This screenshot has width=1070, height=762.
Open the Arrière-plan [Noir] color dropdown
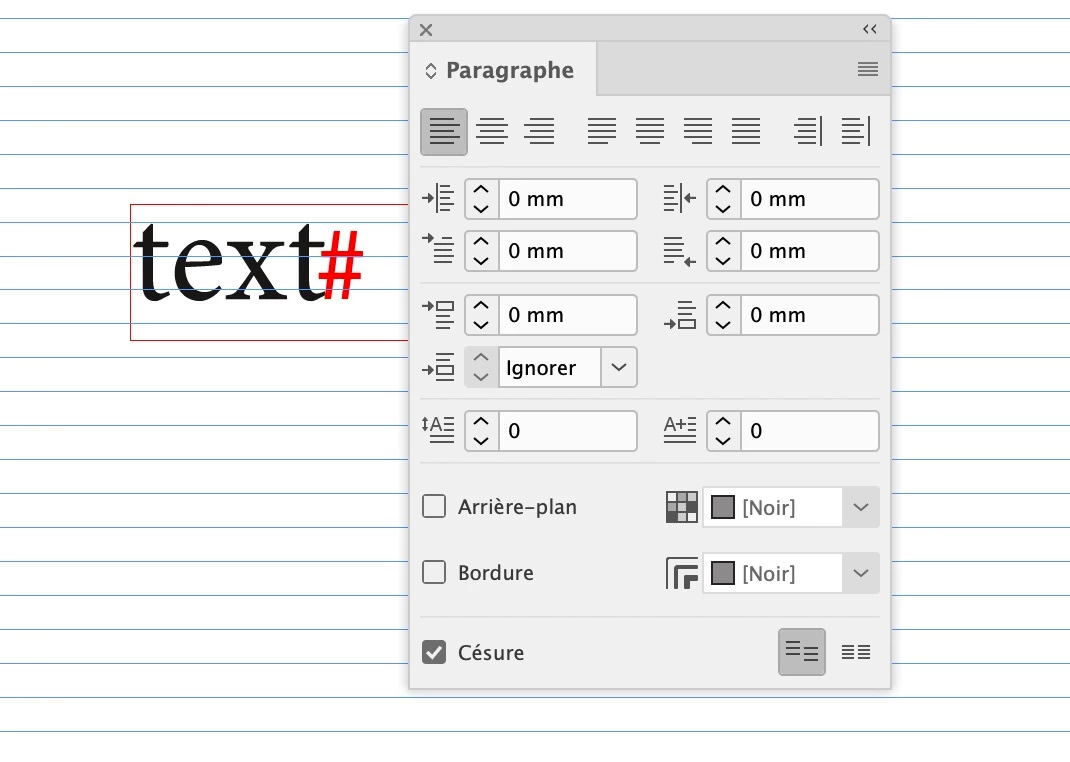[861, 507]
